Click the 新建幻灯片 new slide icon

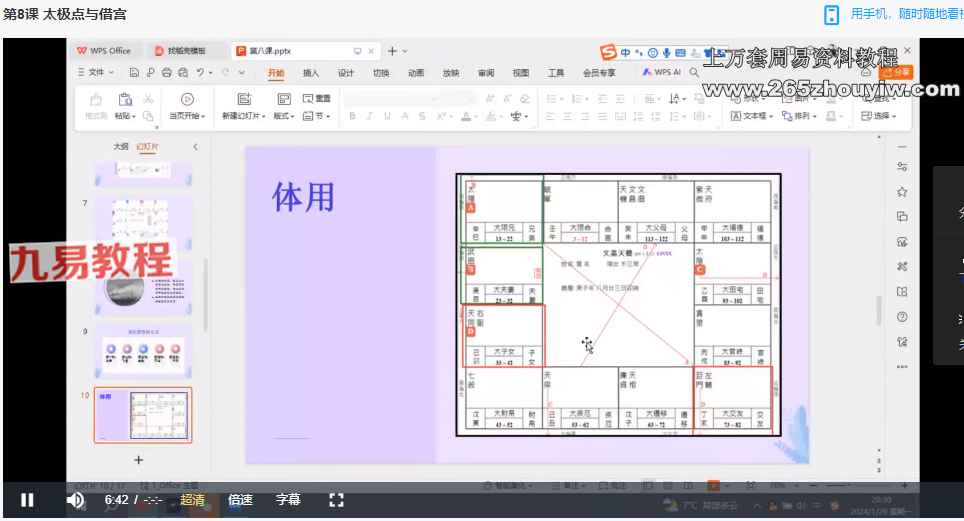point(243,99)
